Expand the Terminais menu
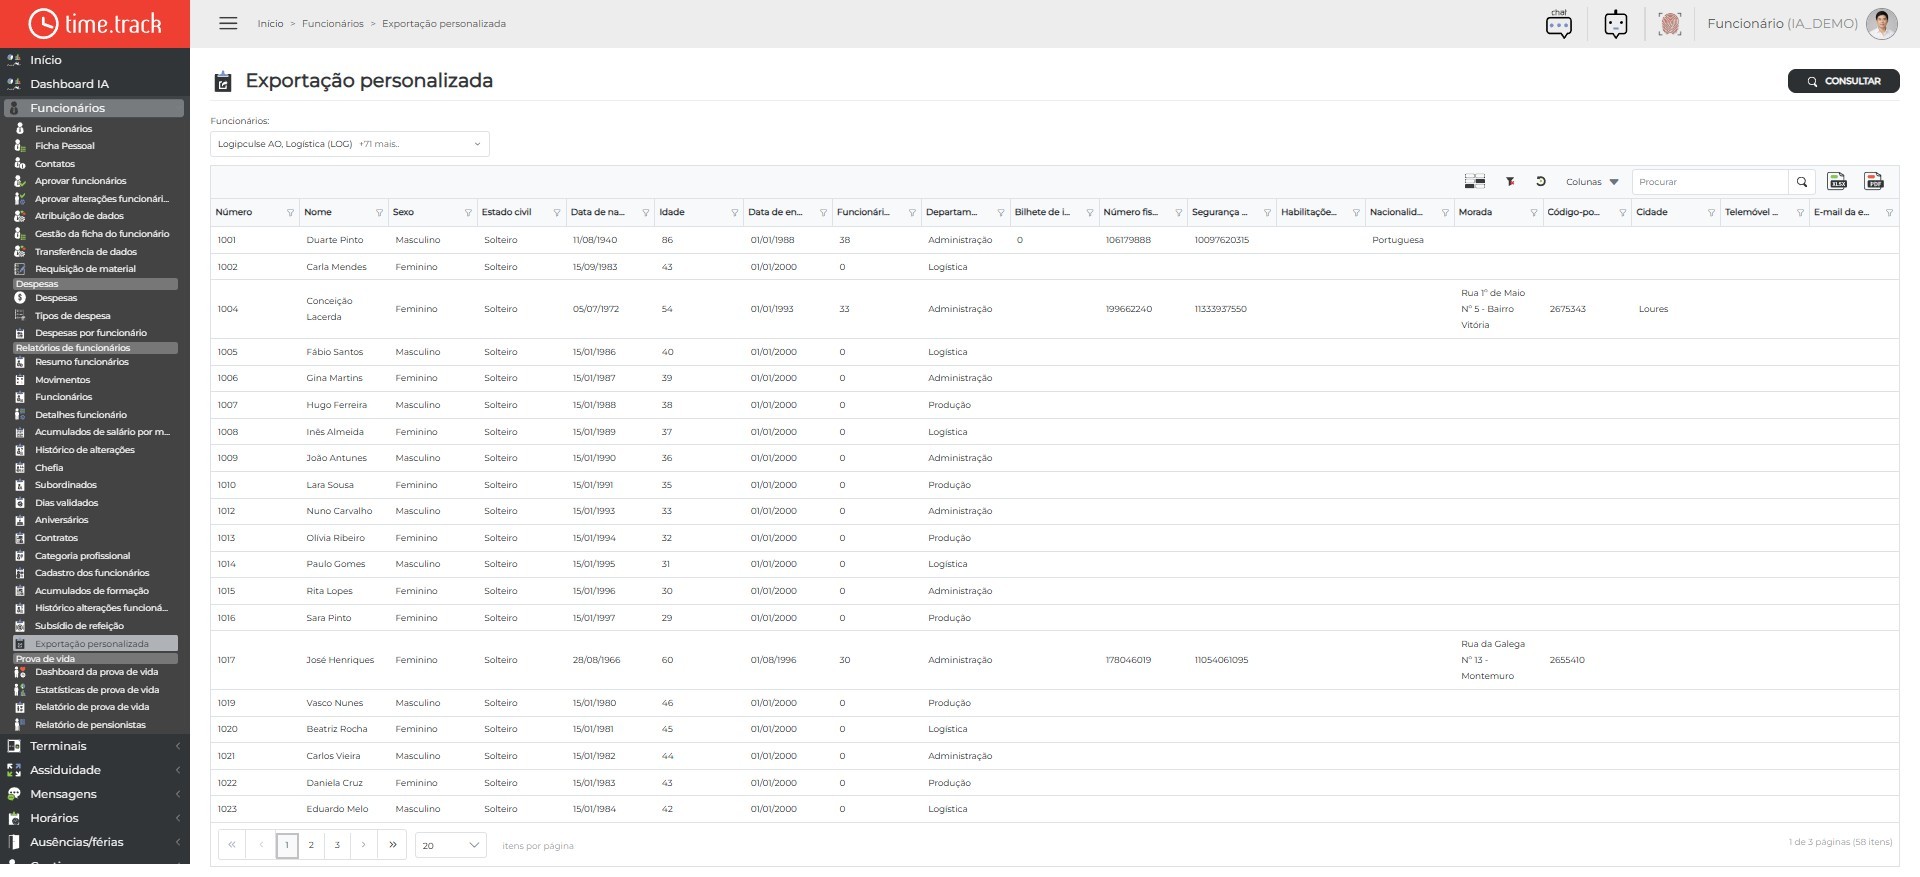The height and width of the screenshot is (877, 1920). 94,746
